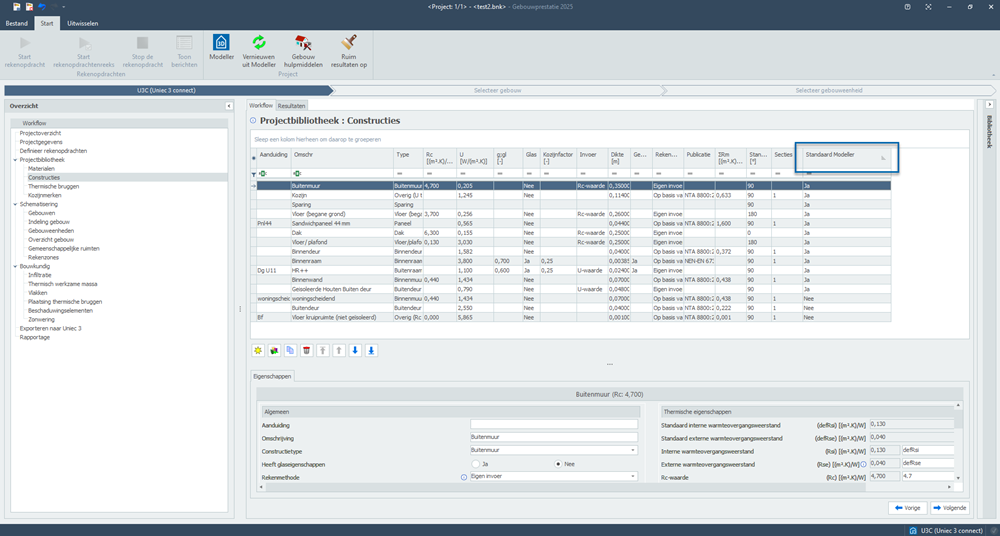This screenshot has width=1000, height=536.
Task: Open Materialen in the workflow tree
Action: [x=42, y=168]
